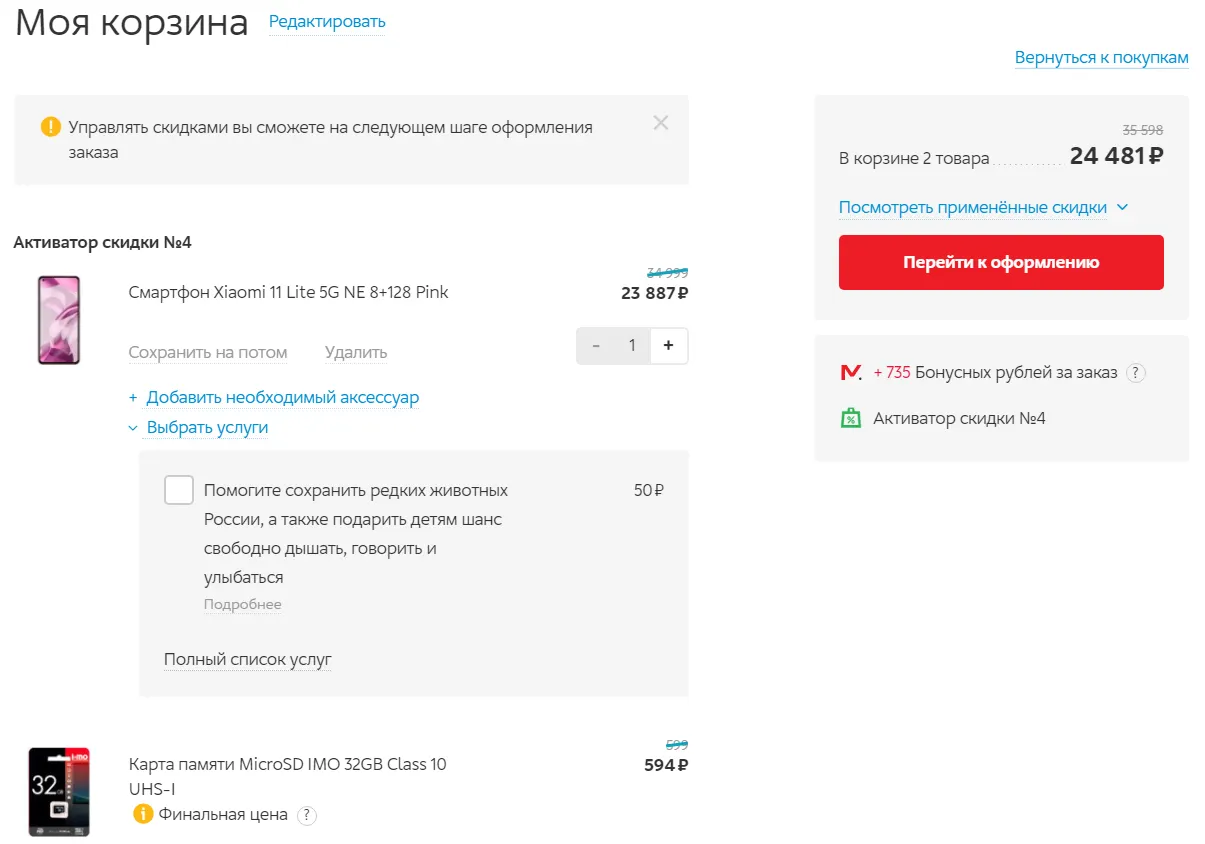Remove the smartphone with 'Удалить'
This screenshot has height=844, width=1205.
(356, 353)
